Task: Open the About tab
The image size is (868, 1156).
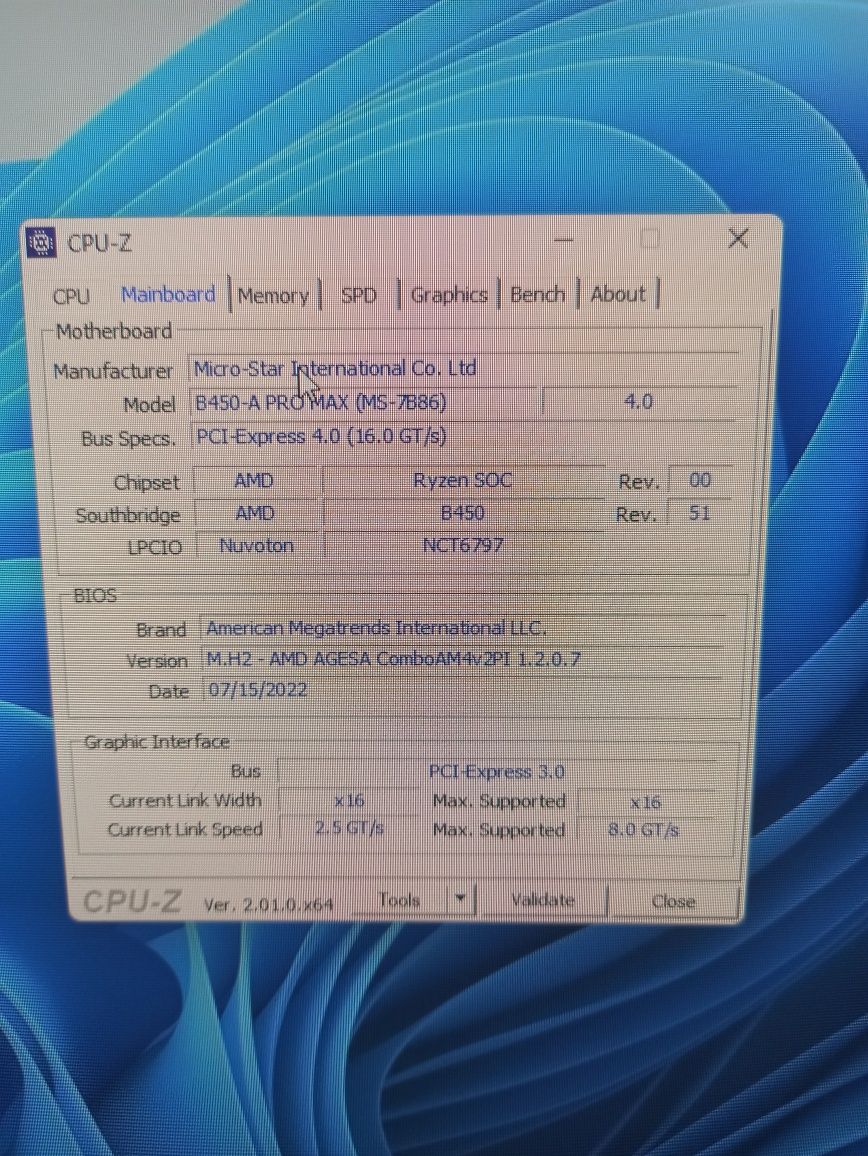Action: (x=618, y=294)
